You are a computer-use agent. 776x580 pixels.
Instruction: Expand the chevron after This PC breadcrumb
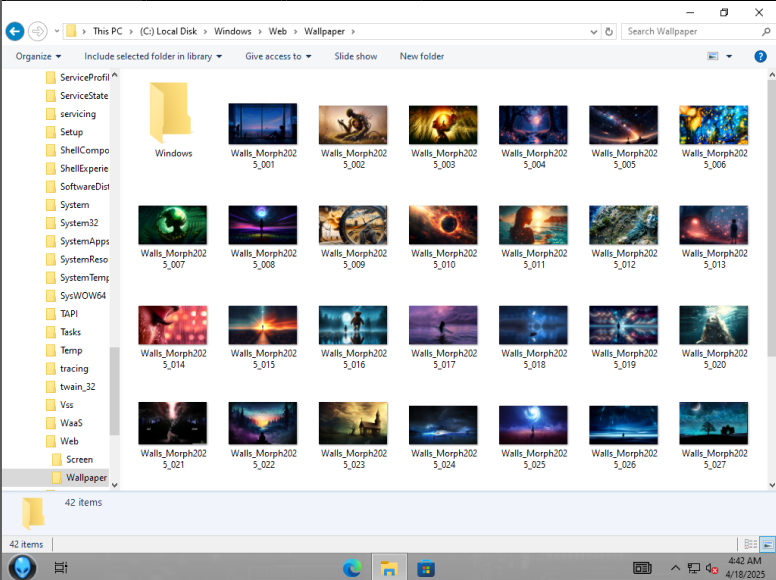[131, 32]
